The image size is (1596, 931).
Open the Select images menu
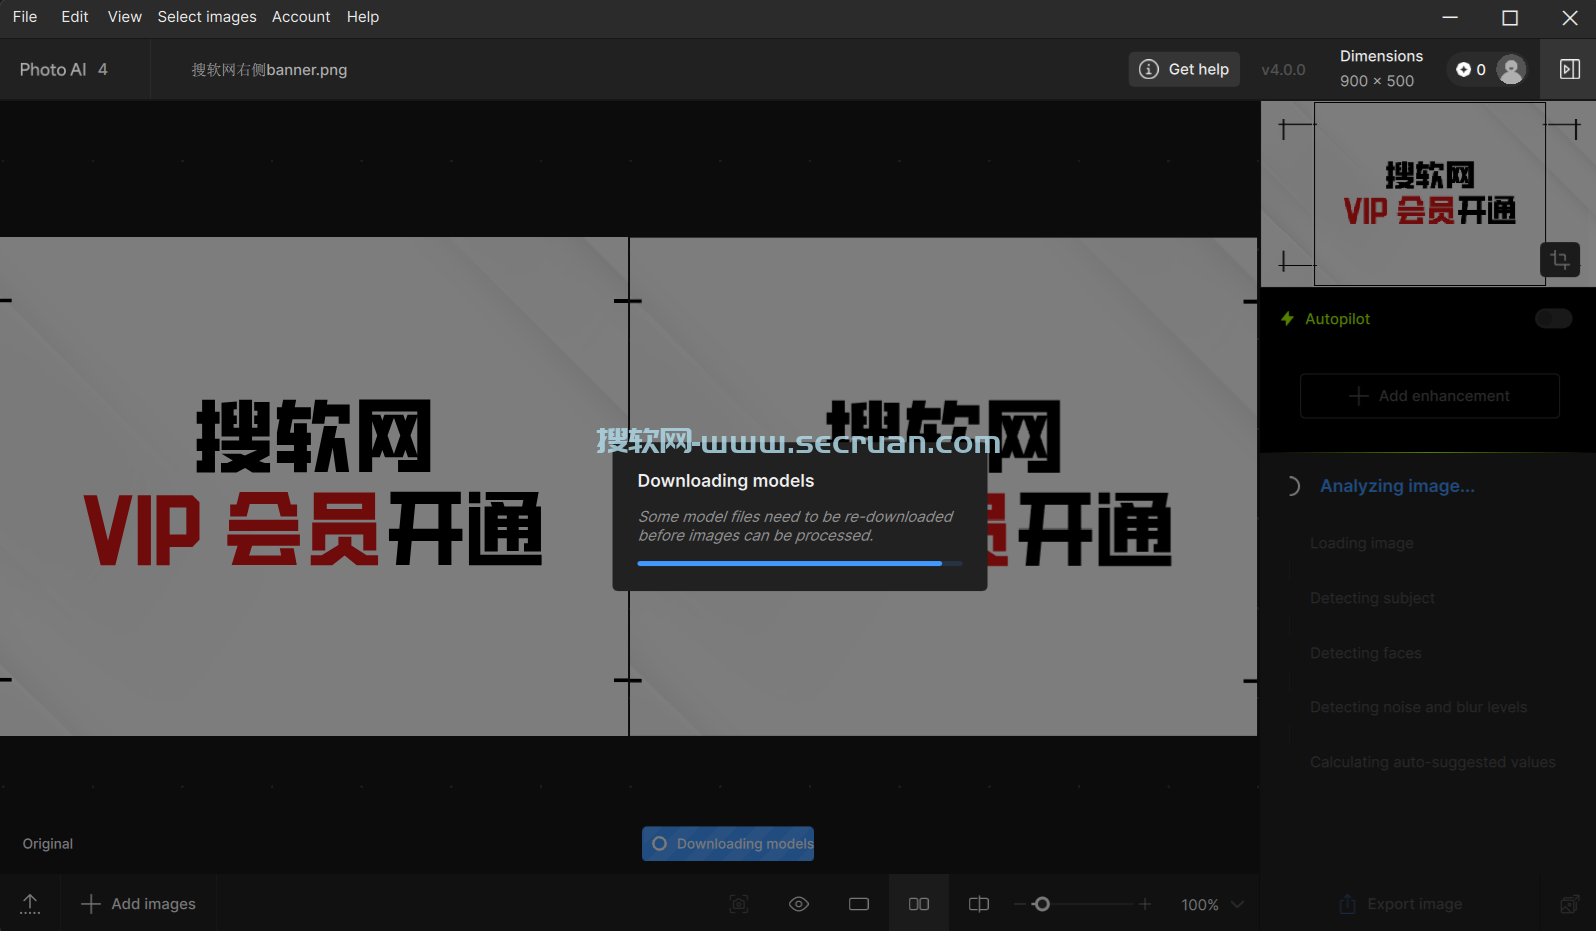(207, 17)
